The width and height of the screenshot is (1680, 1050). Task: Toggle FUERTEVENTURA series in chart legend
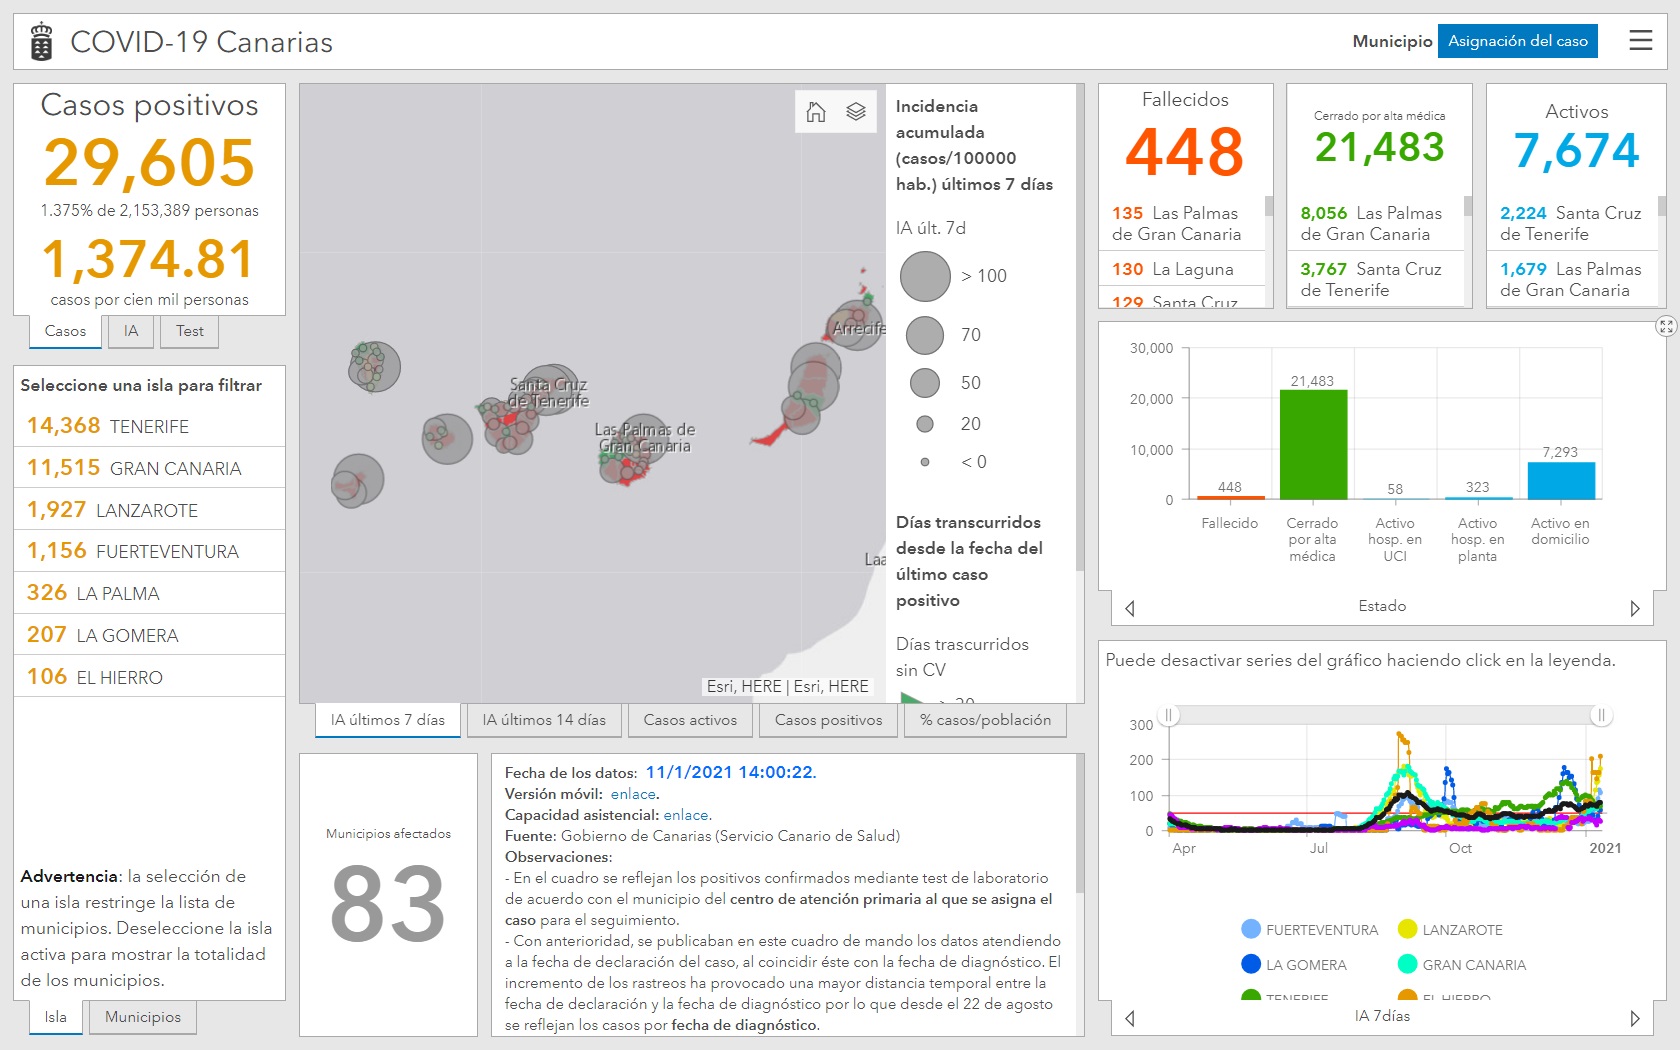(x=1310, y=930)
